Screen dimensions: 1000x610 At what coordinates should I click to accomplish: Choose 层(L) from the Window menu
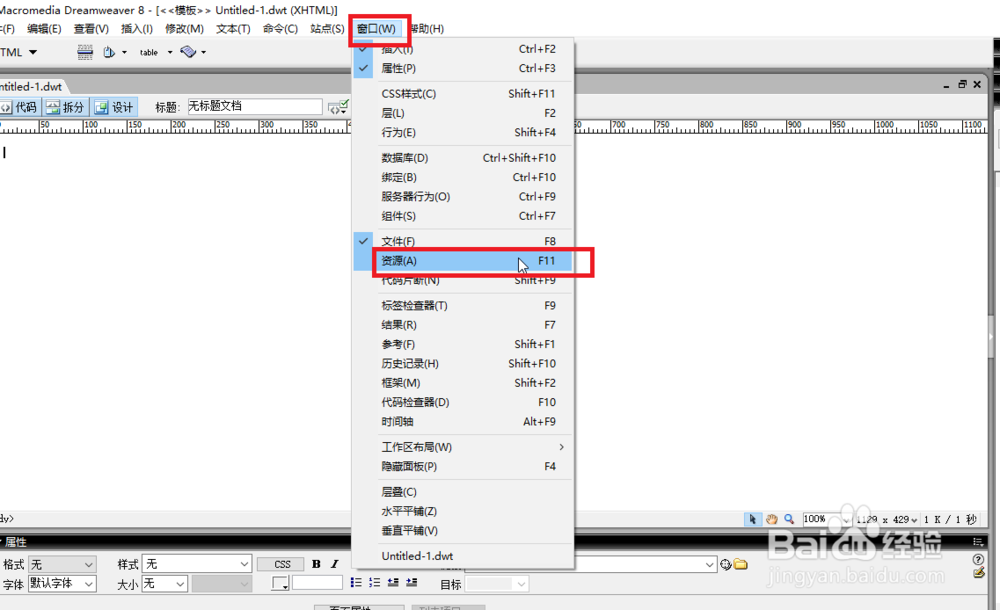click(463, 113)
